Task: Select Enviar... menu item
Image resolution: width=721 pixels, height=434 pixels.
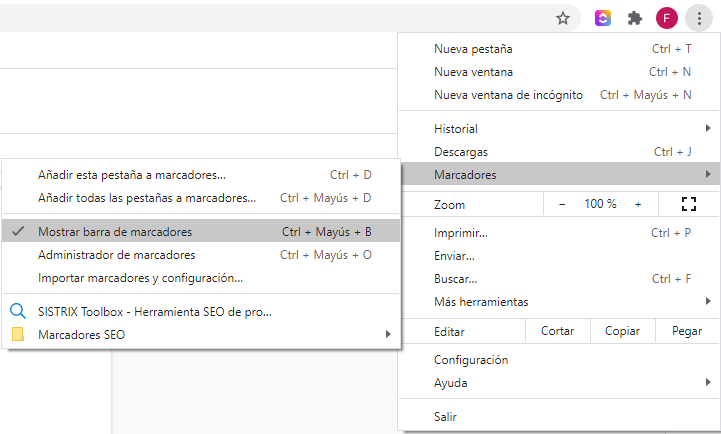Action: coord(559,256)
